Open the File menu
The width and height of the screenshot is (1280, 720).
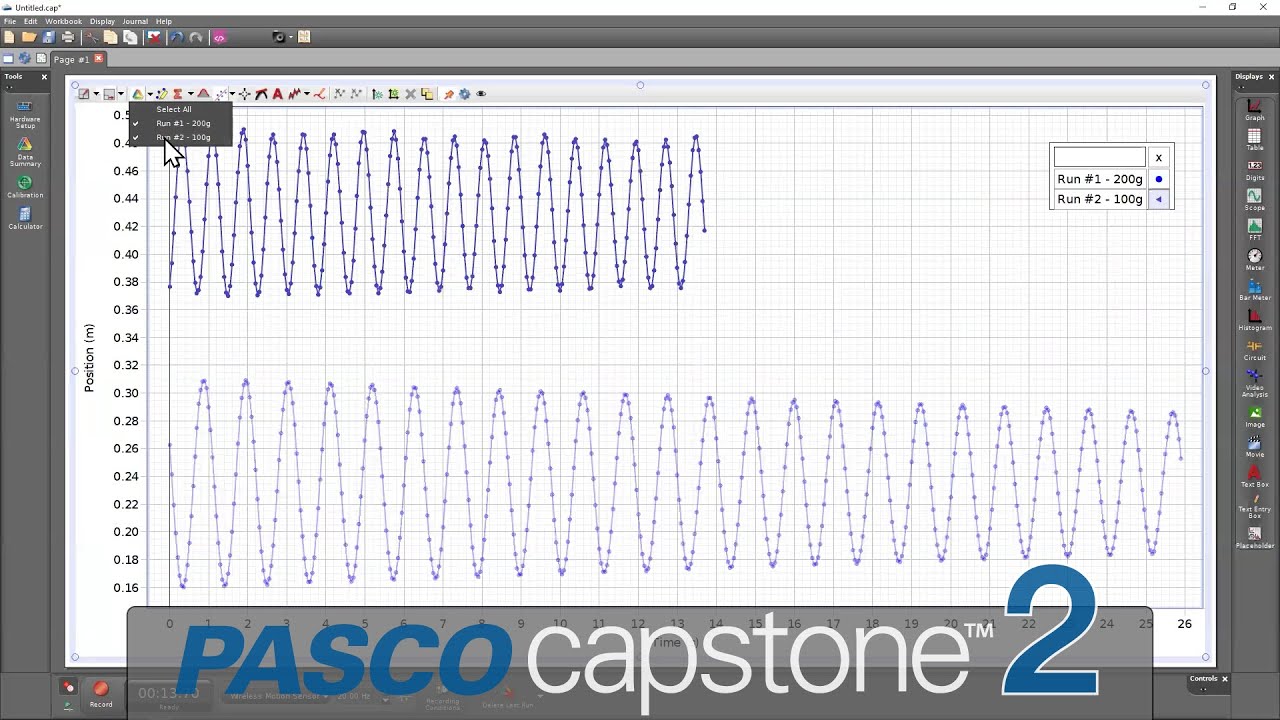coord(9,21)
